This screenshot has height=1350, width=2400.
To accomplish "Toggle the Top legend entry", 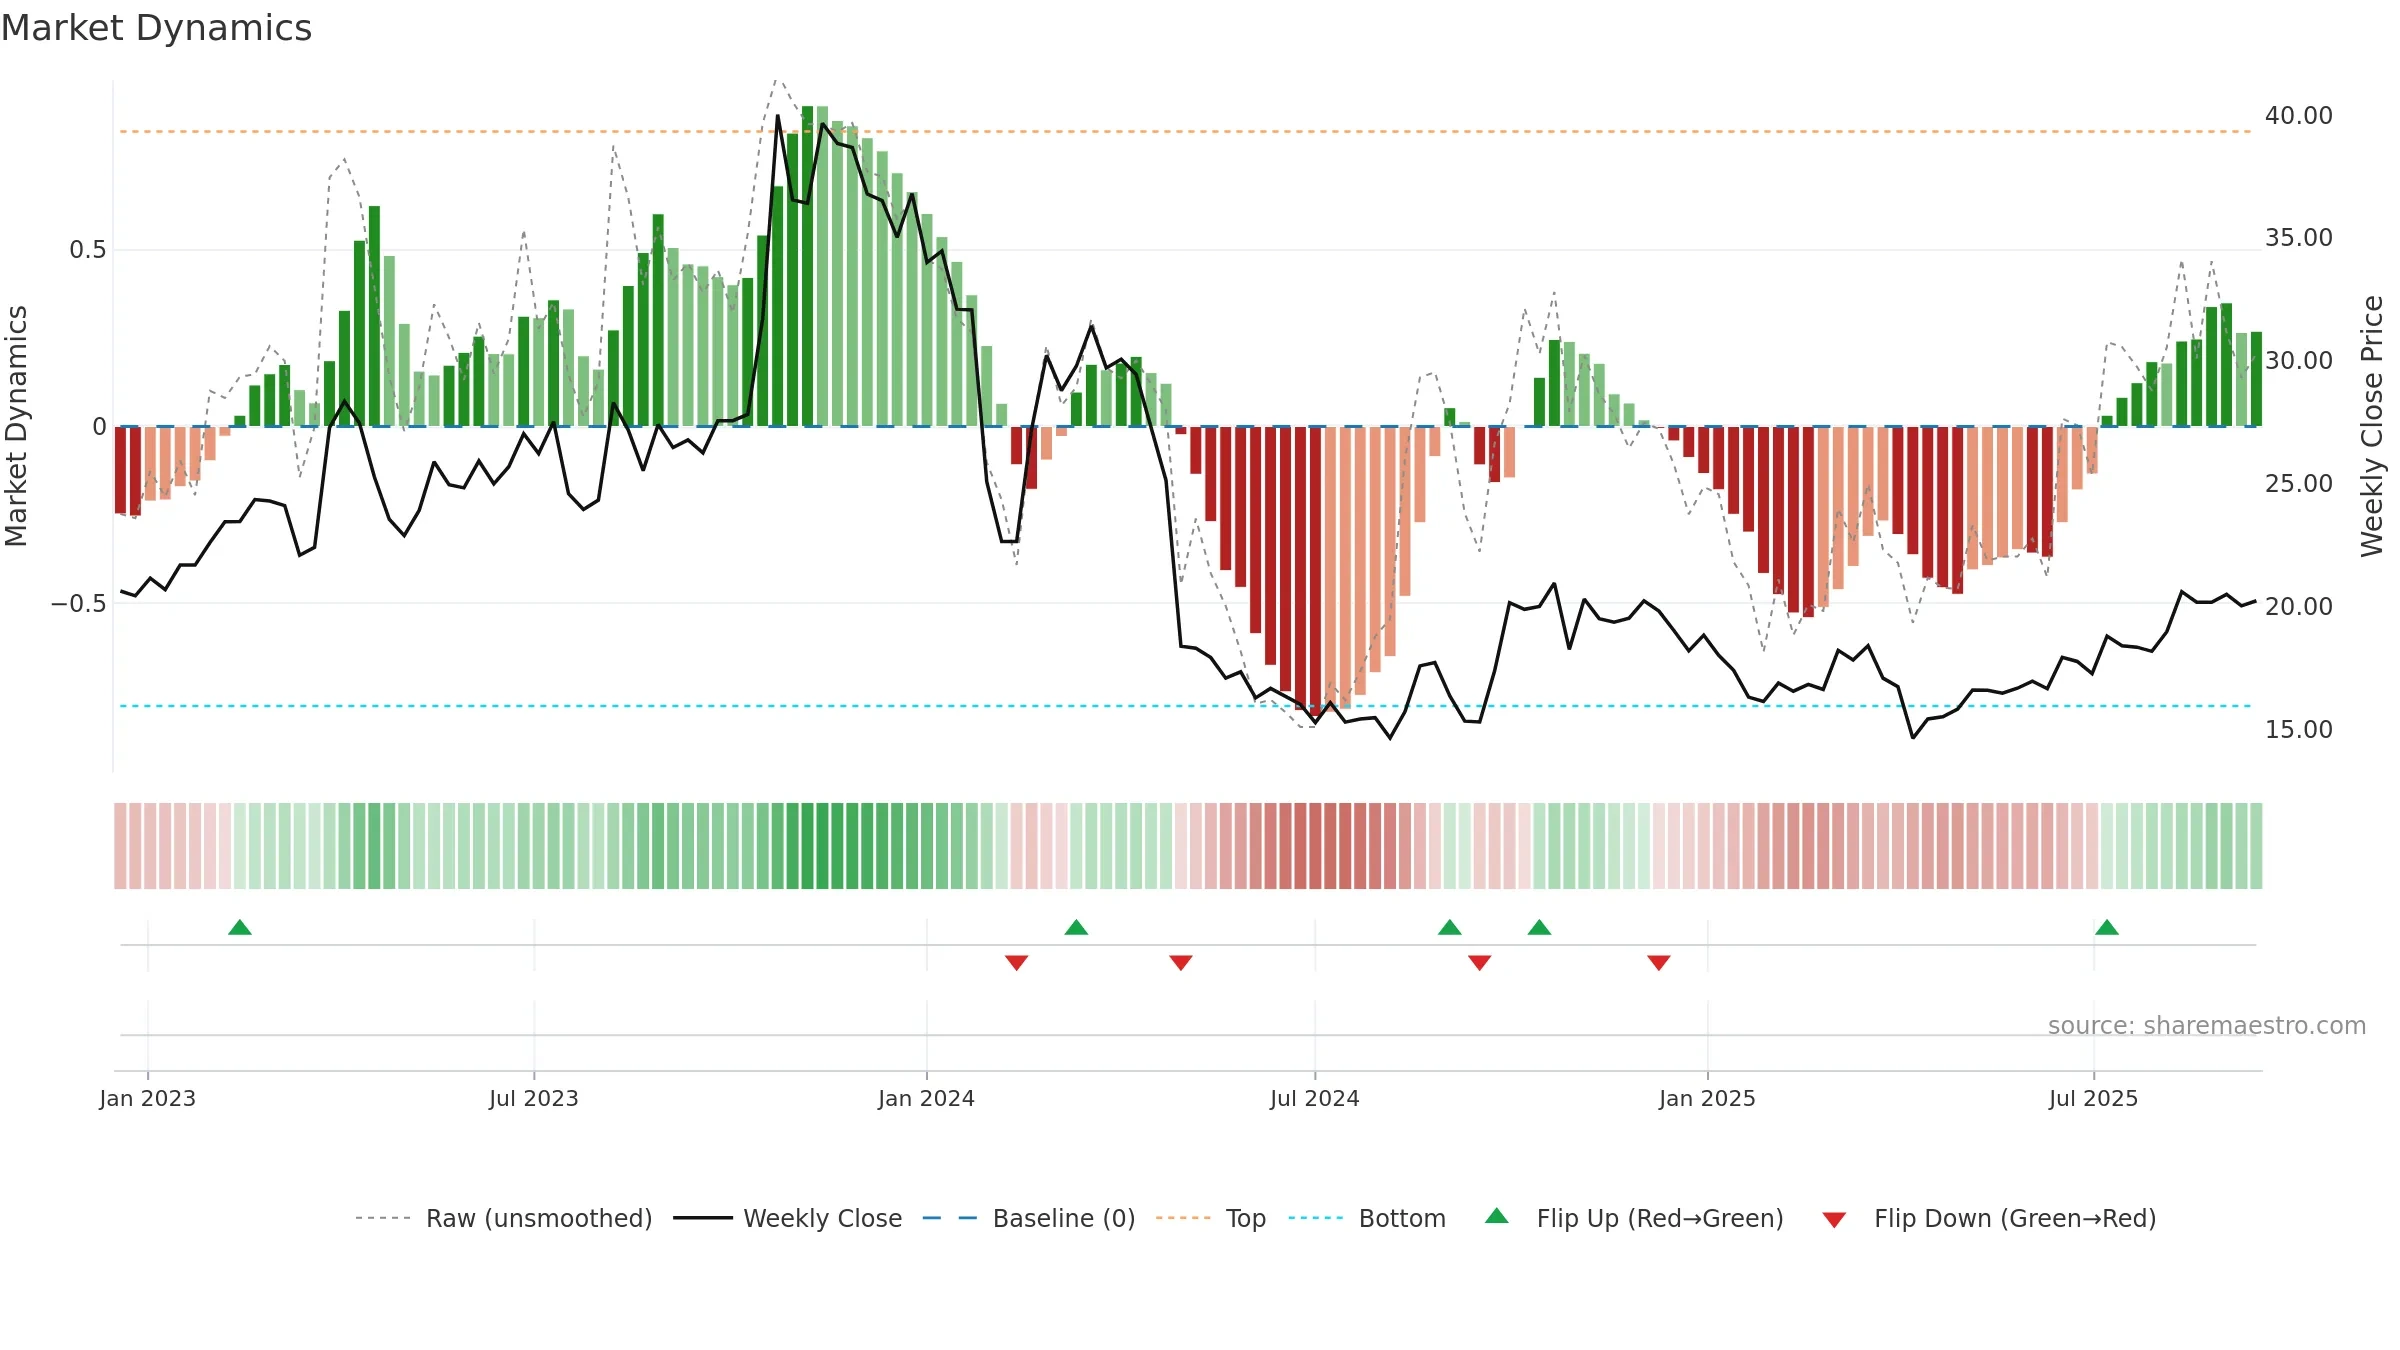I will [1211, 1218].
